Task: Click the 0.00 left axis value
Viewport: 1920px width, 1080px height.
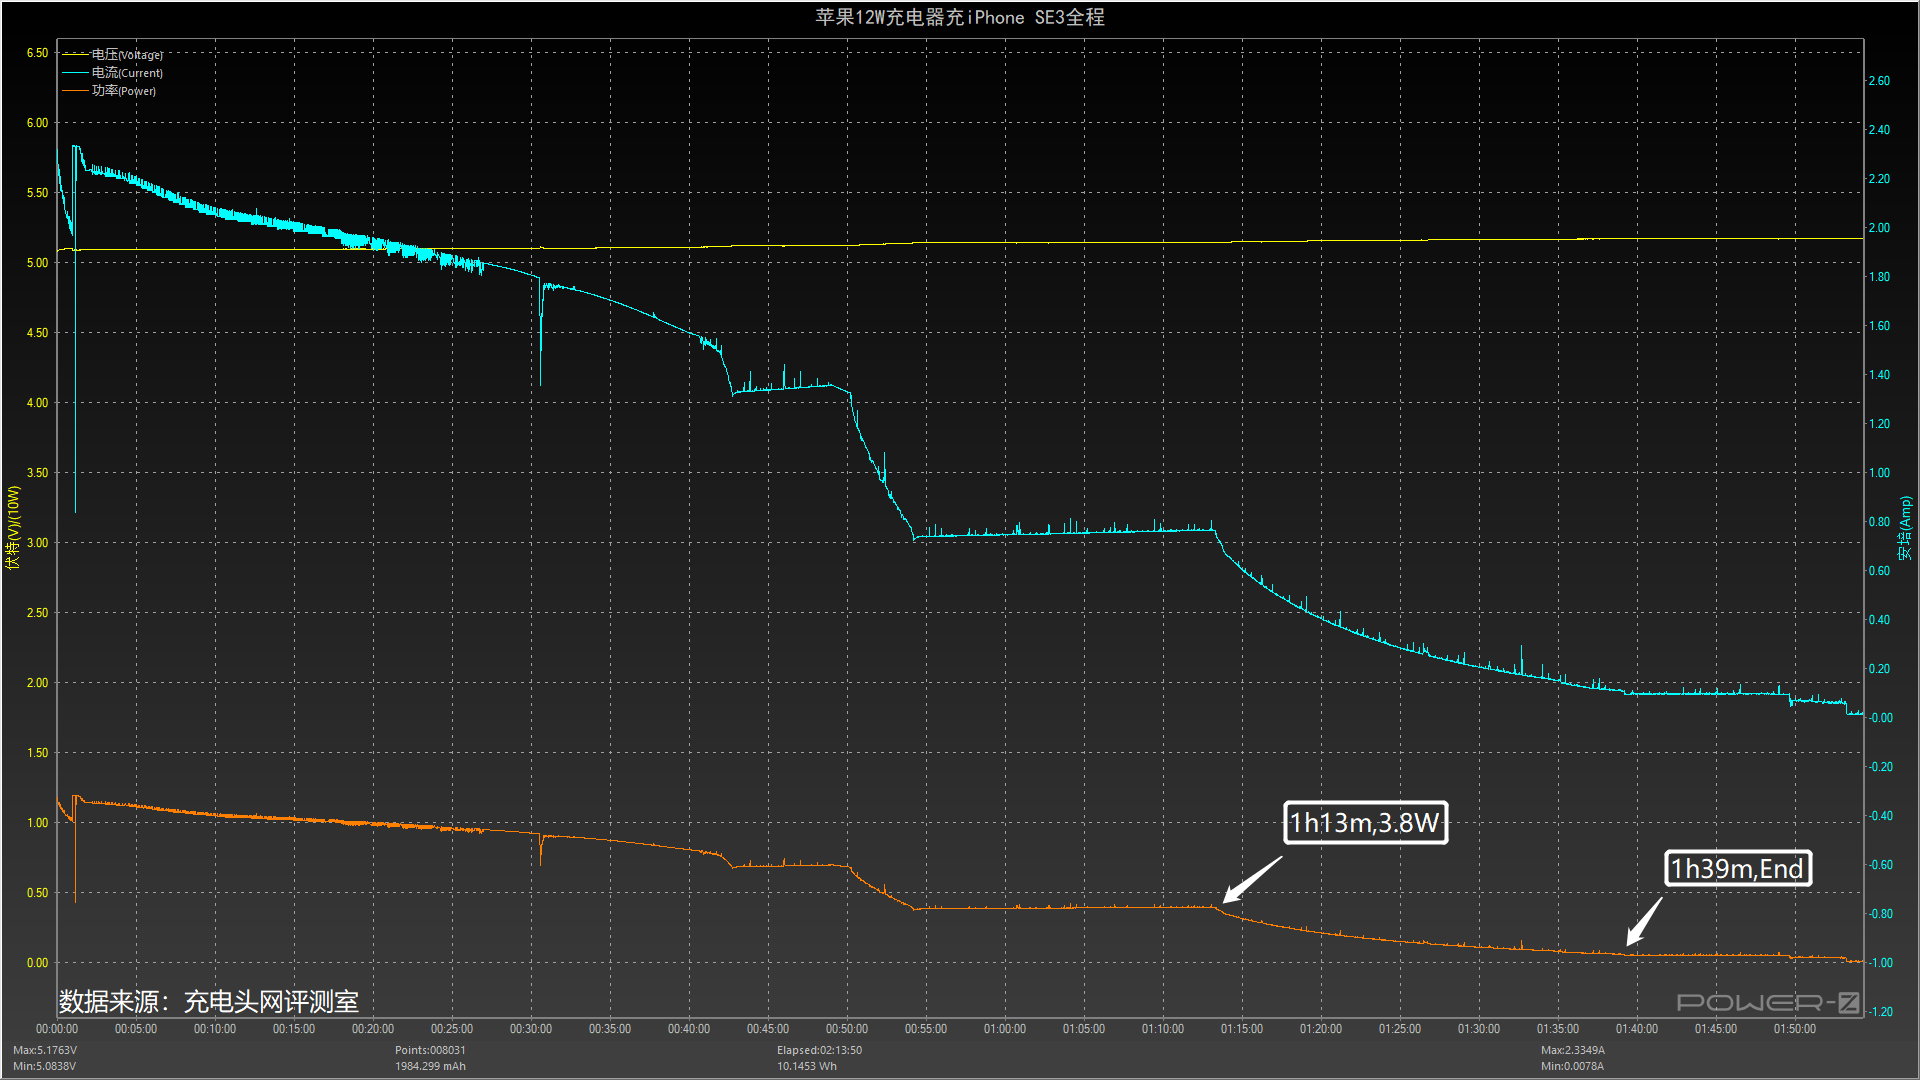Action: (37, 963)
